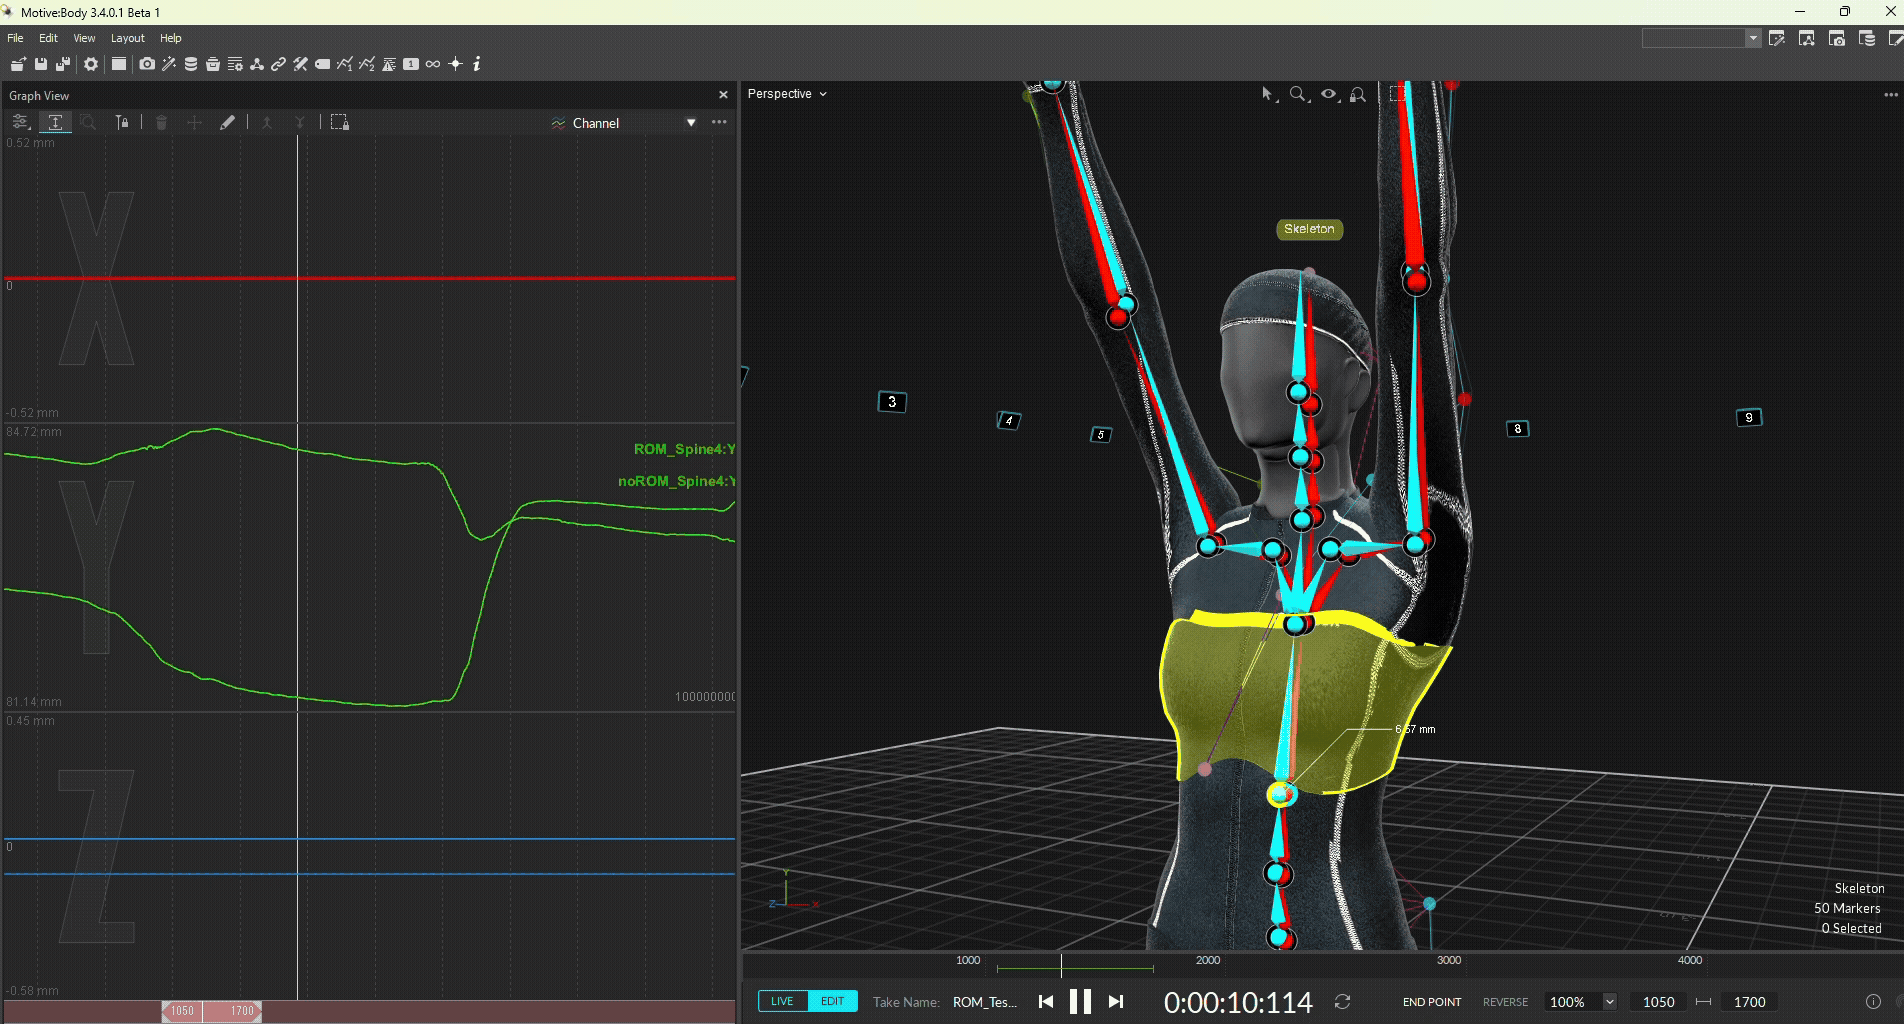Pause playback in the control deck
Image resolution: width=1904 pixels, height=1024 pixels.
click(x=1080, y=1001)
